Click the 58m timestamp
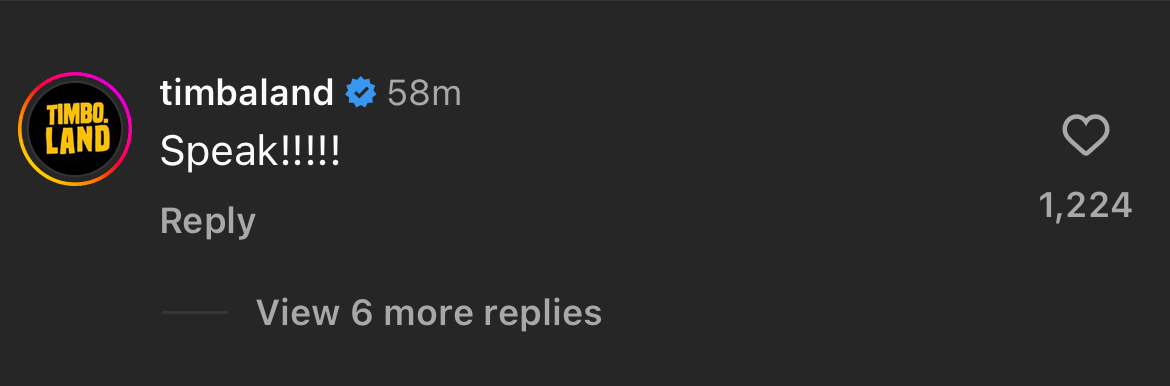This screenshot has height=386, width=1170. tap(425, 94)
